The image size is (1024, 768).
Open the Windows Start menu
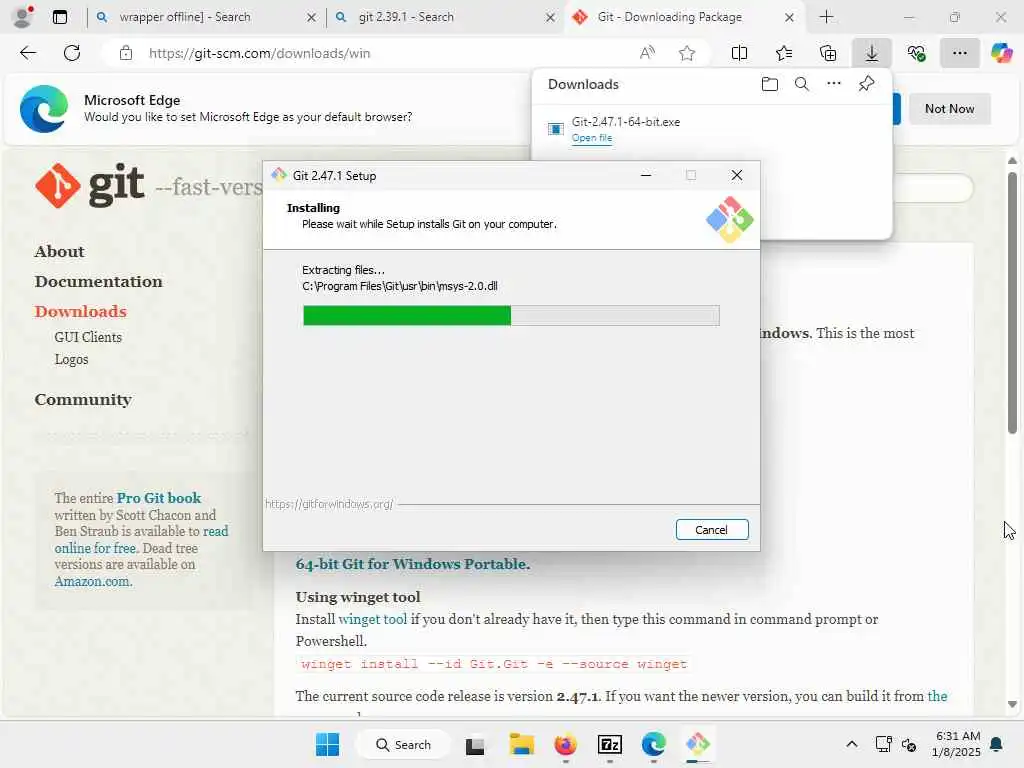tap(327, 744)
